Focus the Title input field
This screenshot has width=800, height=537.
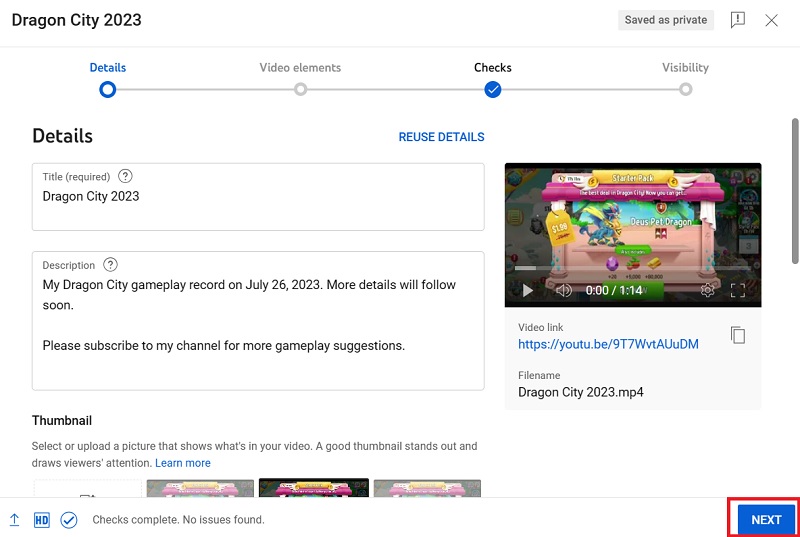258,197
